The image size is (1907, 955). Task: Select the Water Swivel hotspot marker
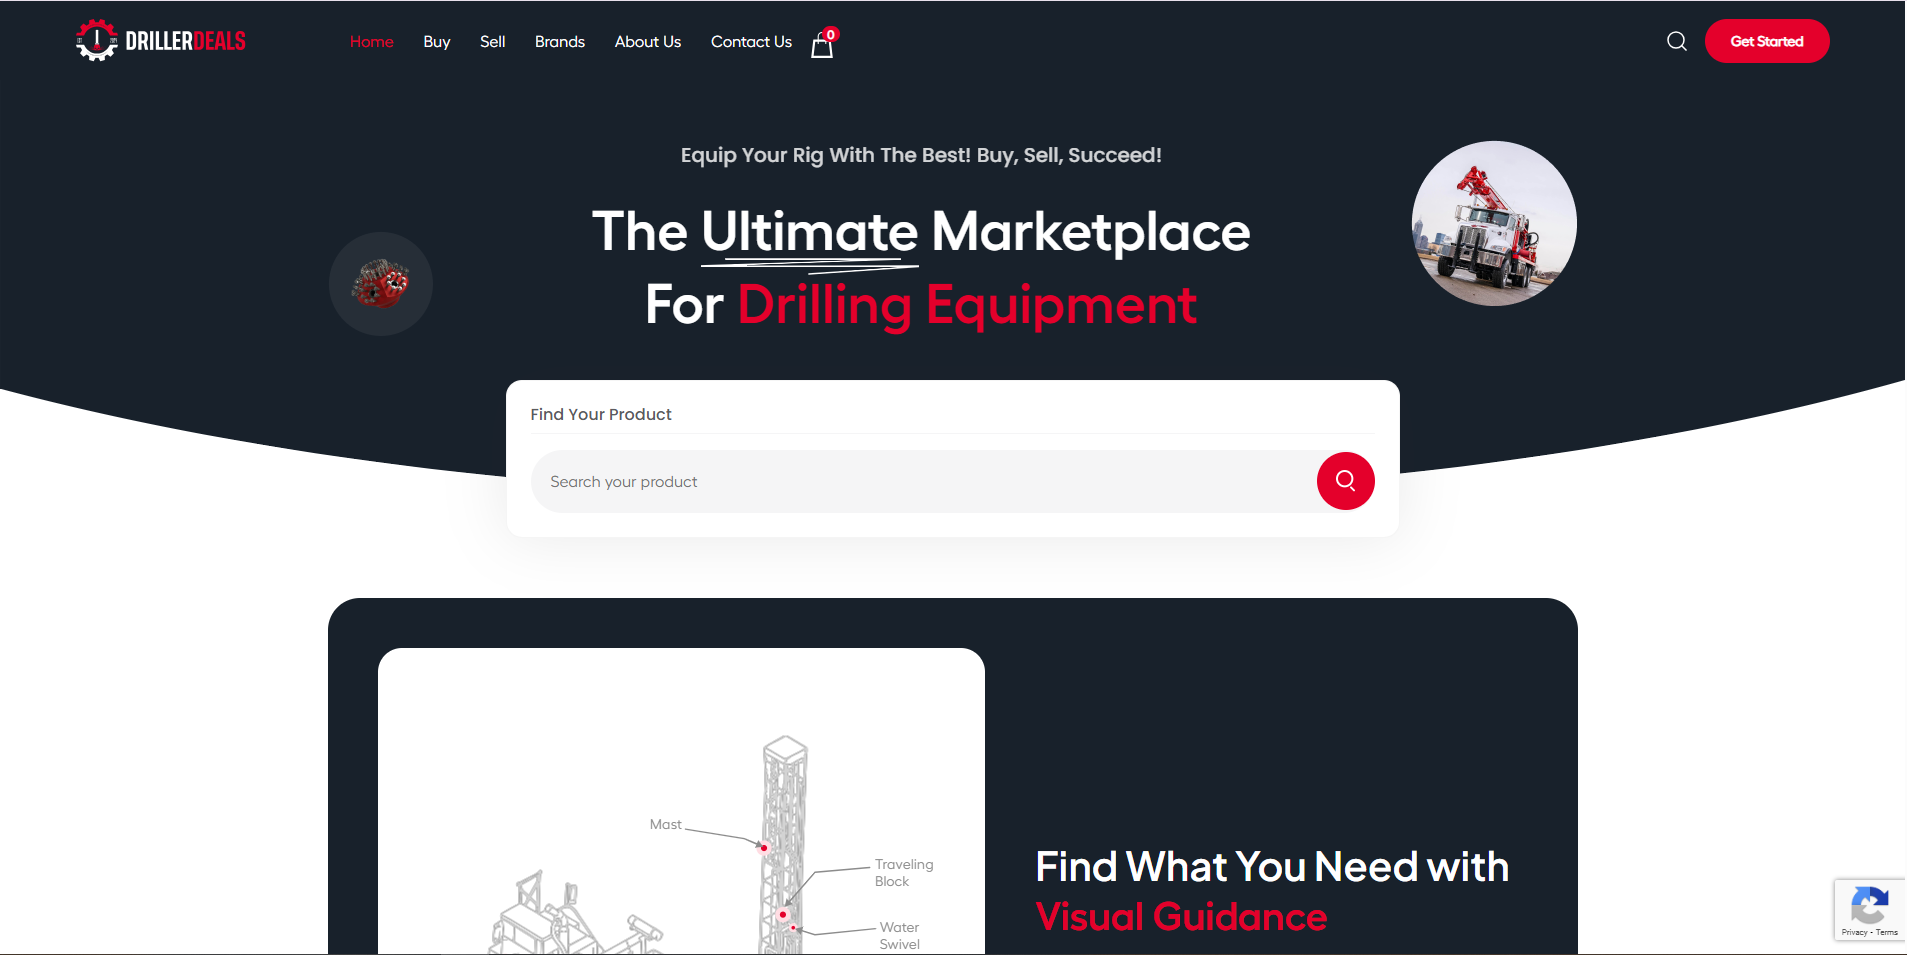point(794,929)
